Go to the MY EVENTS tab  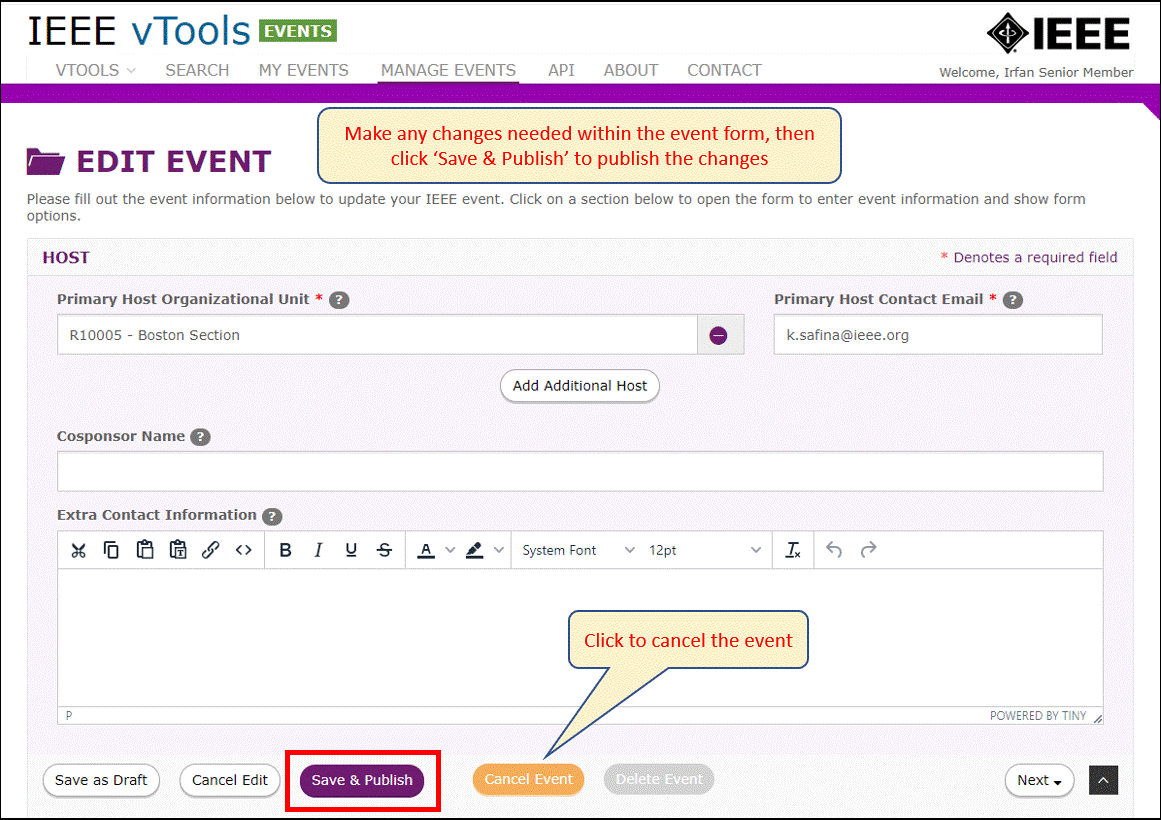304,70
